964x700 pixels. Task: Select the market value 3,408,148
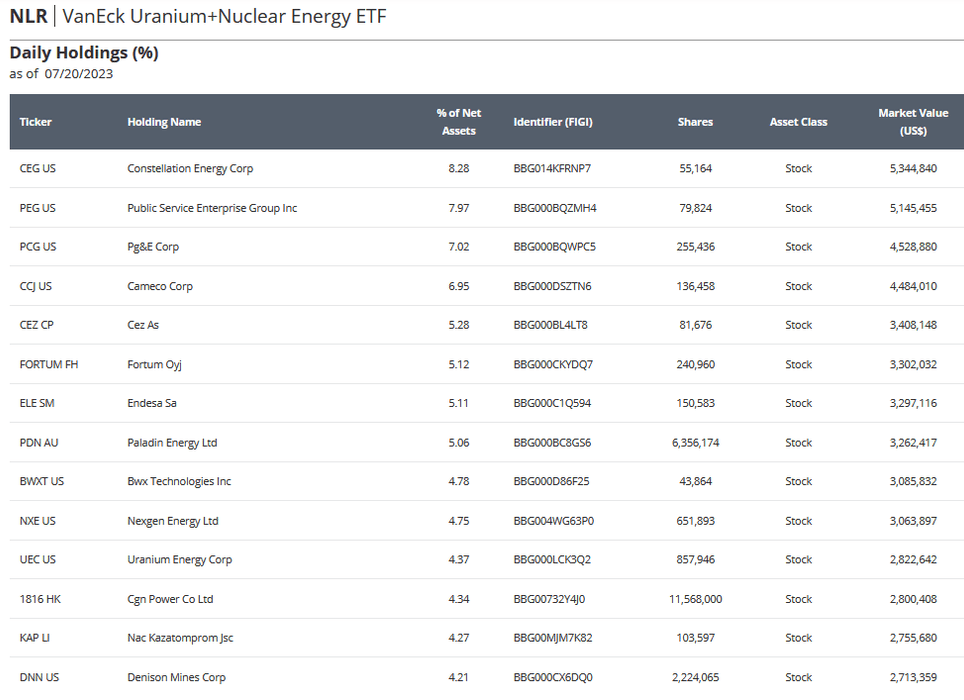[x=913, y=324]
